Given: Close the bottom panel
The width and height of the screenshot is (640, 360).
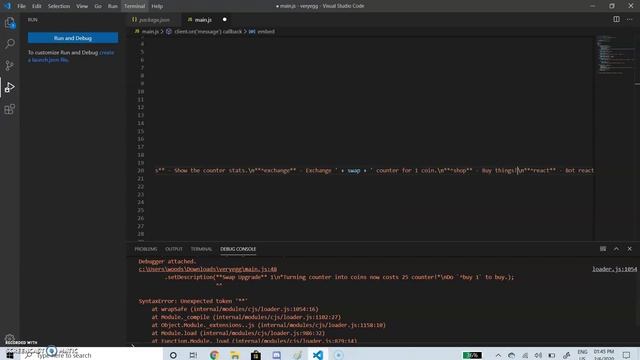Looking at the screenshot, I should [629, 249].
